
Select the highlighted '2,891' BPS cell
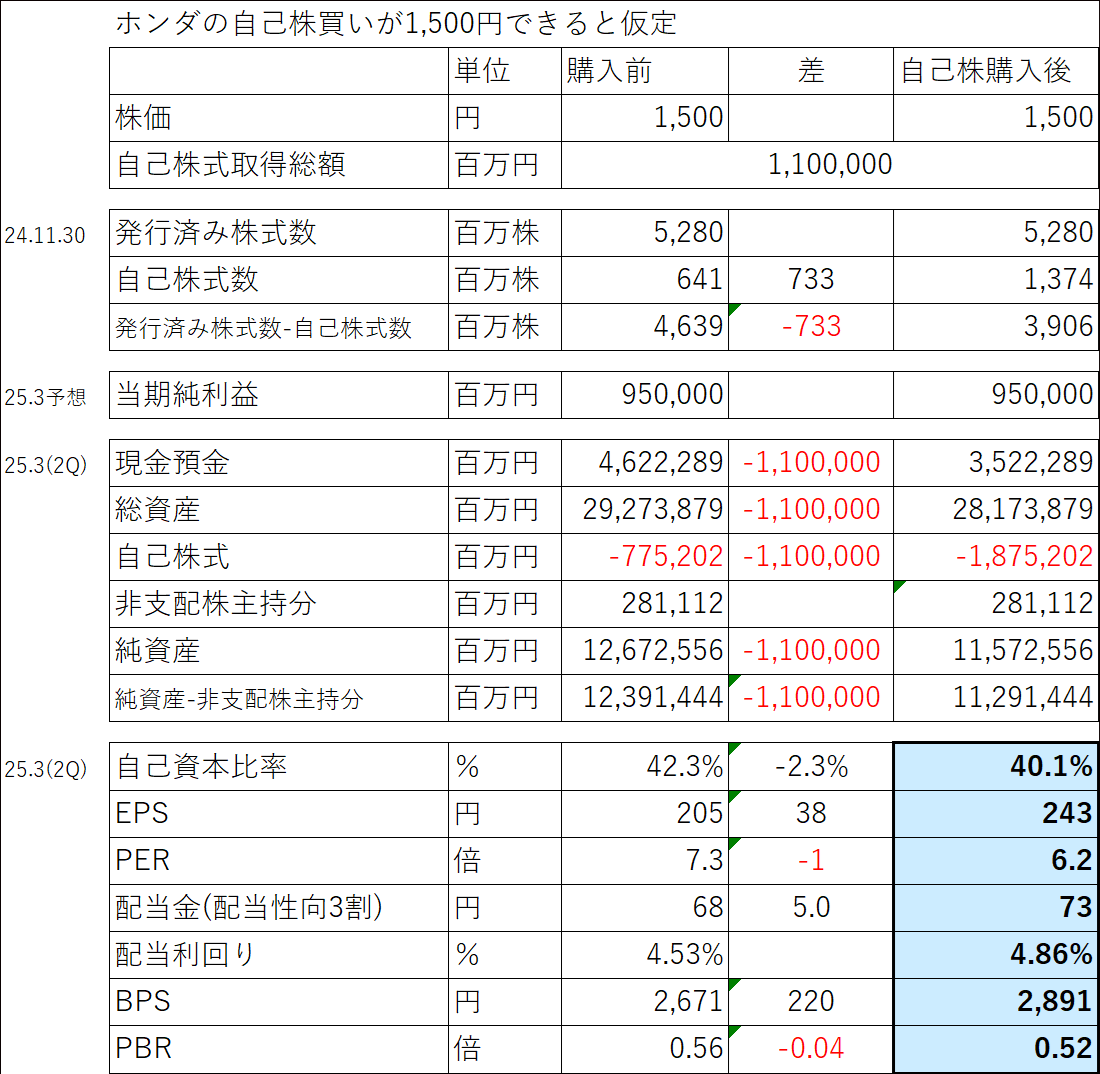995,1001
